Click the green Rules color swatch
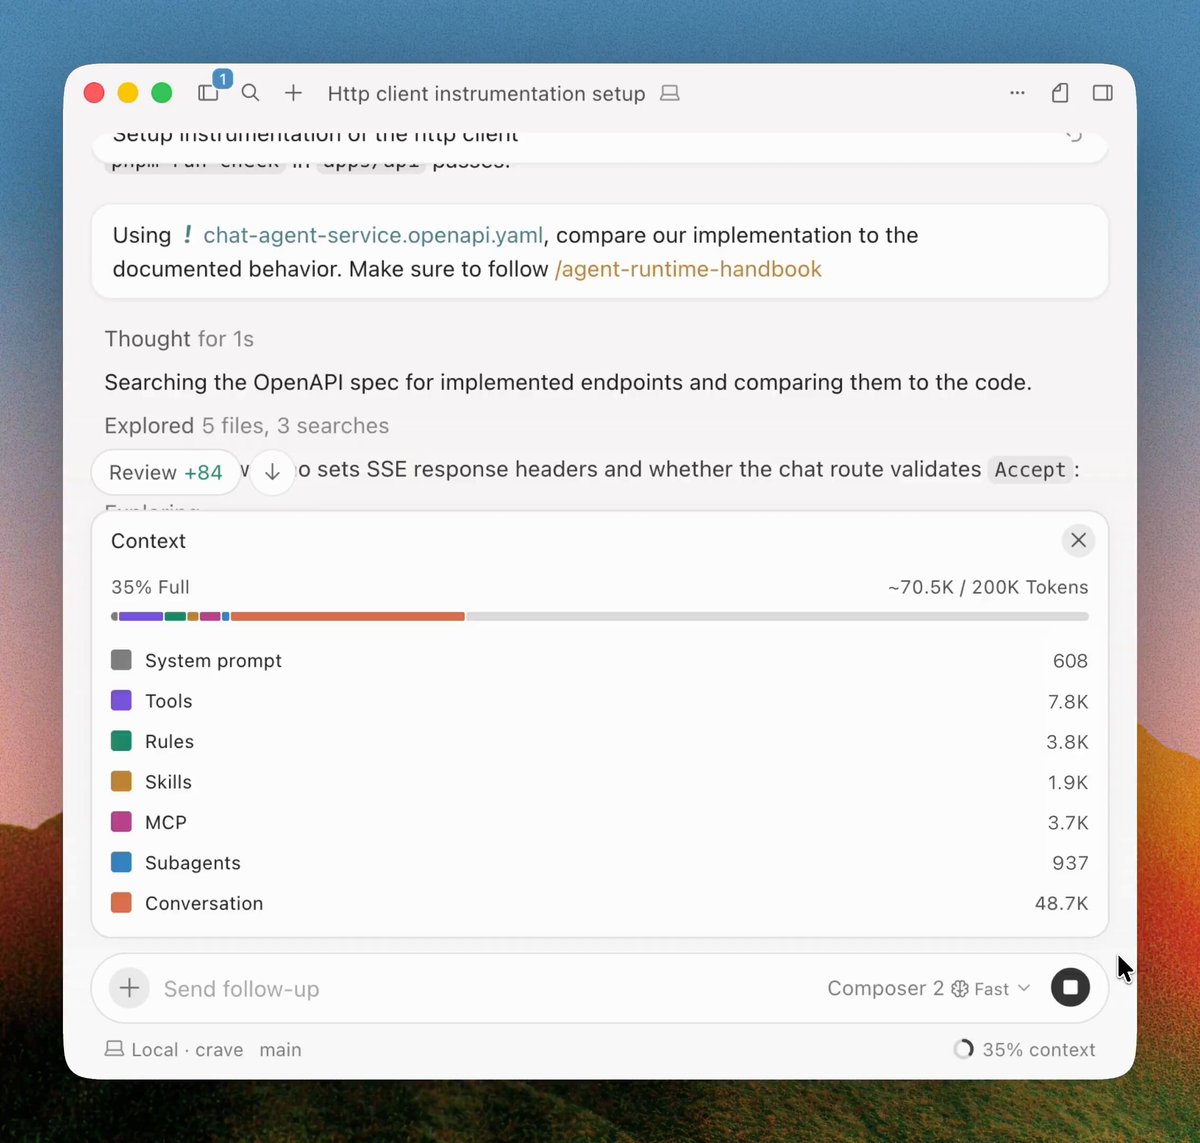Viewport: 1200px width, 1143px height. tap(121, 741)
